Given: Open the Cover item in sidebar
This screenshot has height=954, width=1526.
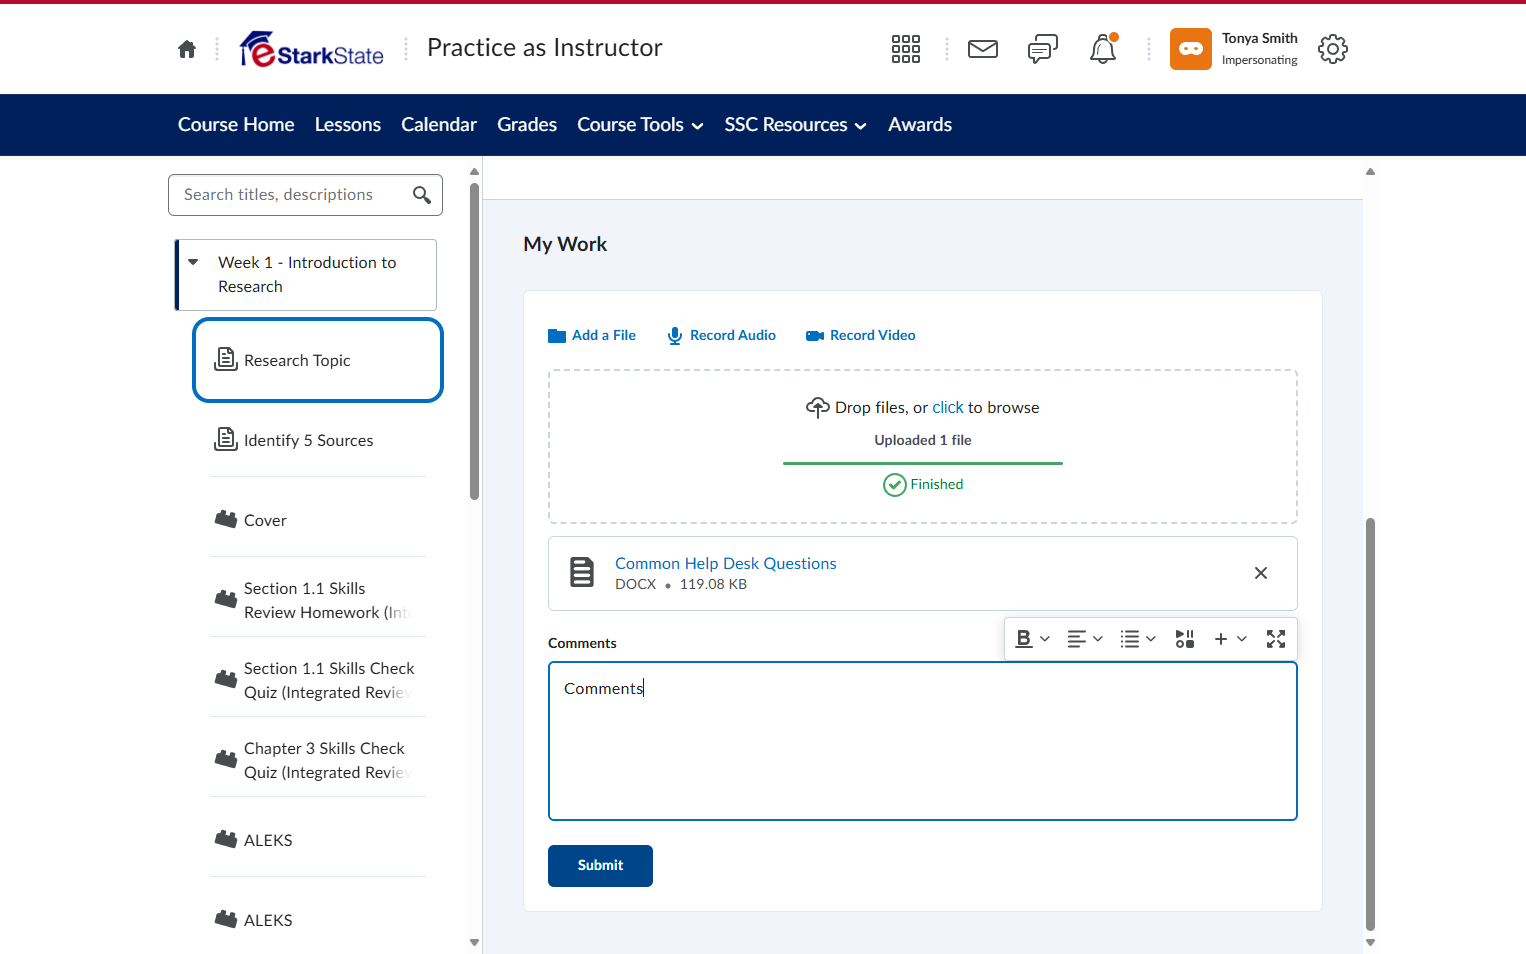Looking at the screenshot, I should click(318, 520).
